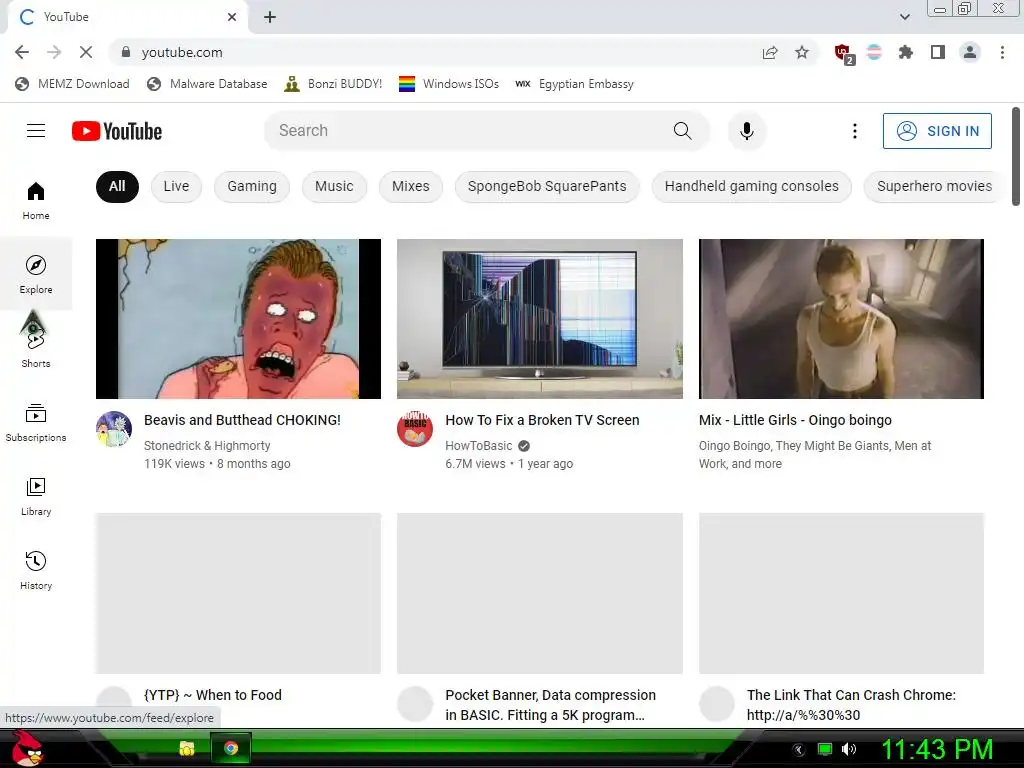Select the Gaming filter chip
Screen dimensions: 1024x768
[252, 186]
